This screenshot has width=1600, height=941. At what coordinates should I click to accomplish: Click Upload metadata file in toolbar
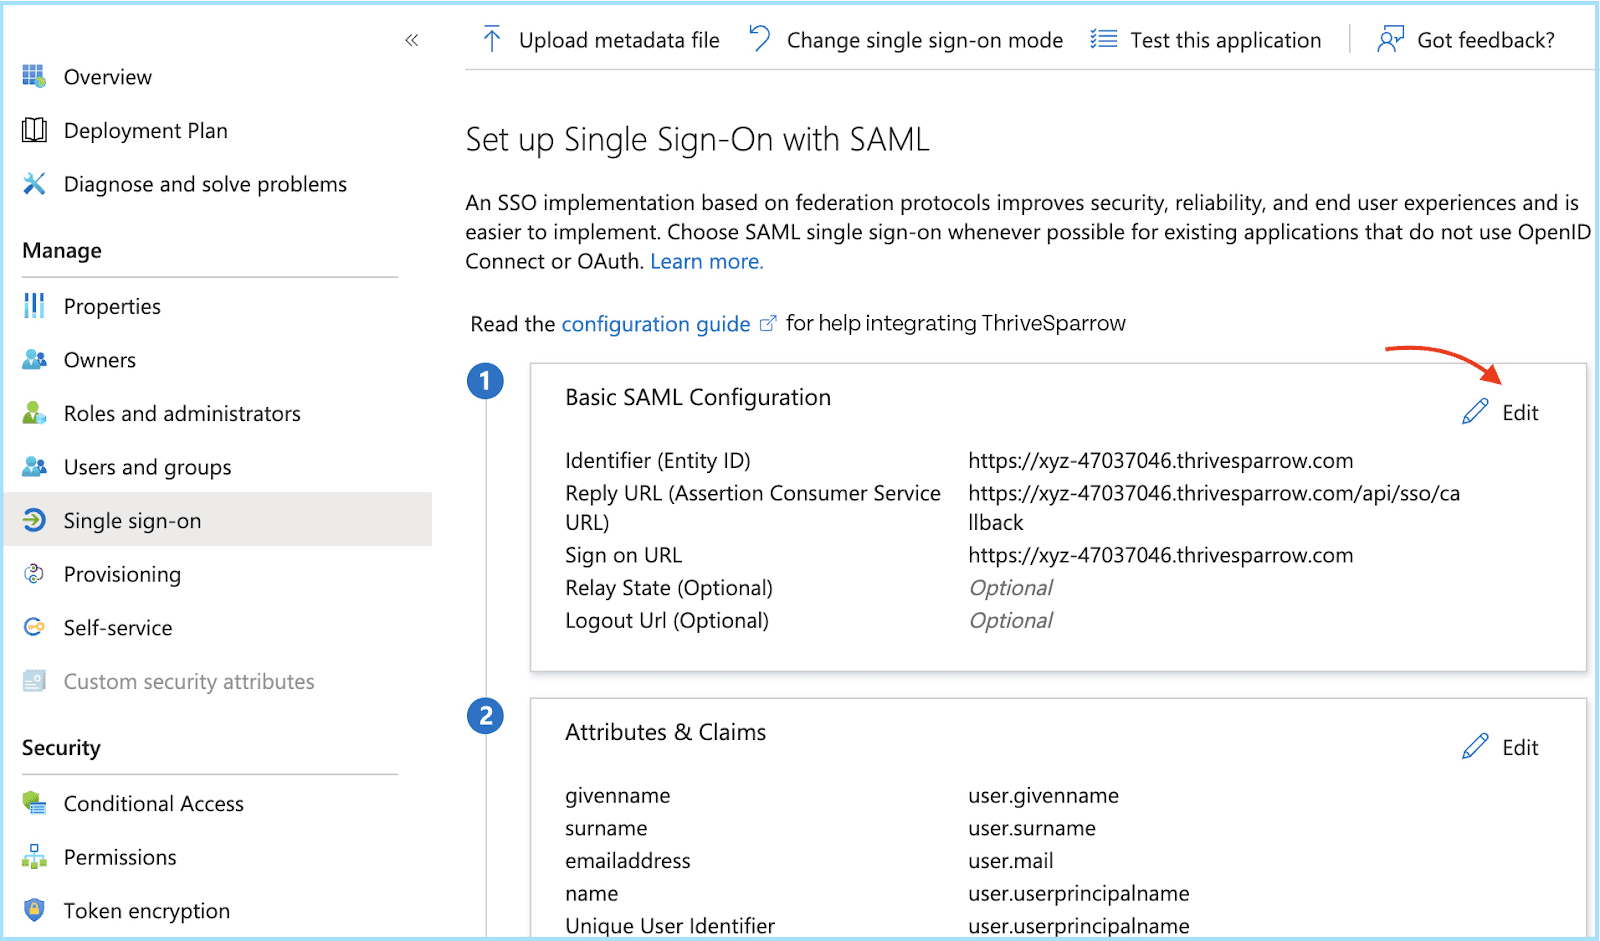click(601, 40)
